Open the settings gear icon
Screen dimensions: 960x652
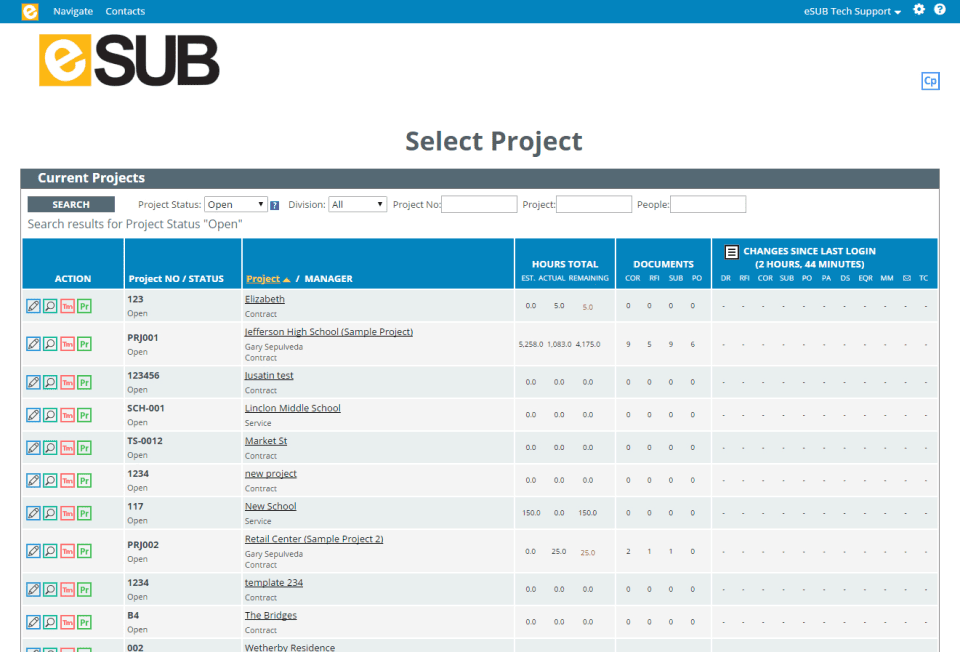pos(919,9)
